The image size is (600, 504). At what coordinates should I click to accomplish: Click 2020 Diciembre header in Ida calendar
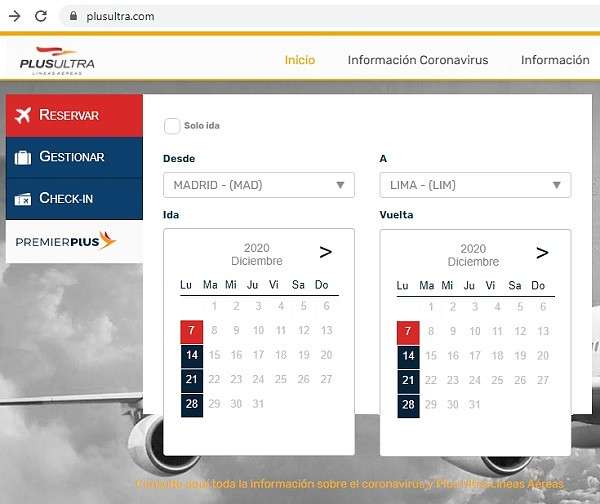(x=257, y=254)
